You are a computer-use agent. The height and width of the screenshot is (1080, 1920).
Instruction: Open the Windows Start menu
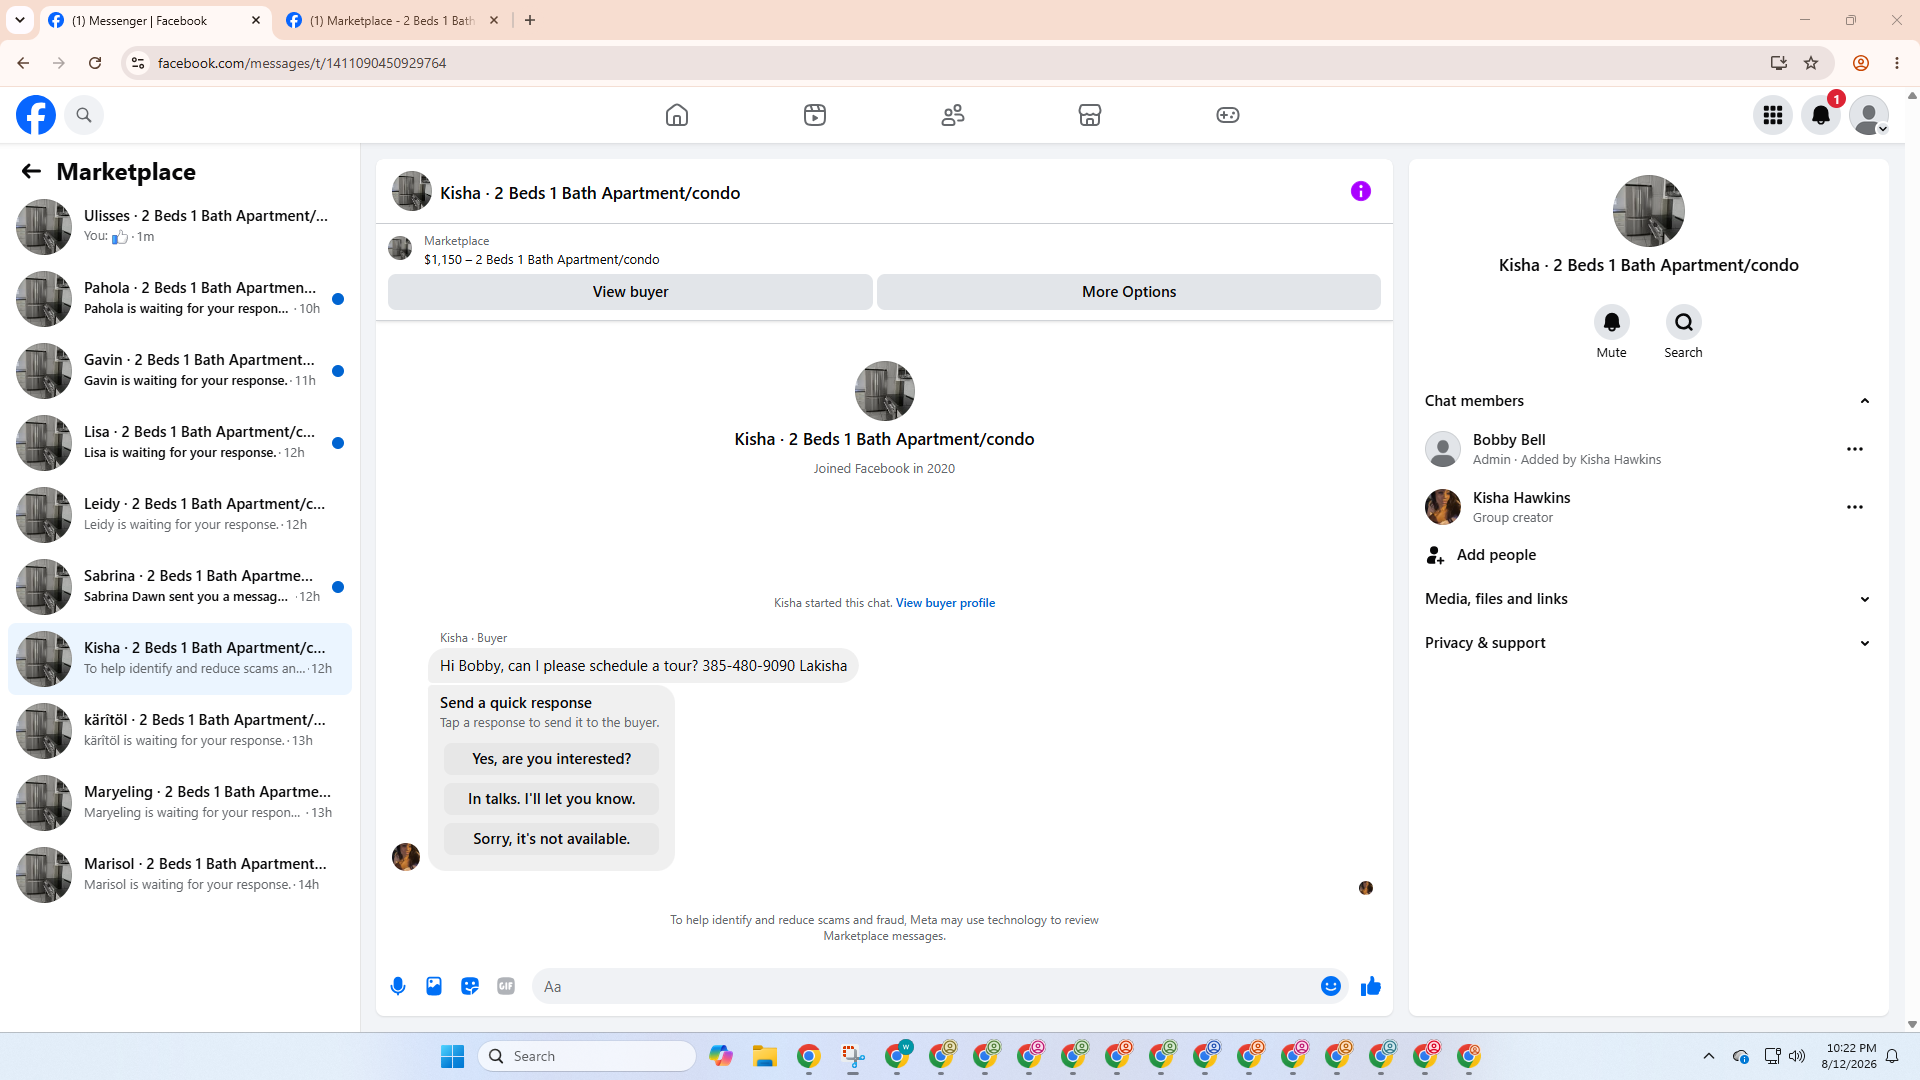pyautogui.click(x=452, y=1056)
